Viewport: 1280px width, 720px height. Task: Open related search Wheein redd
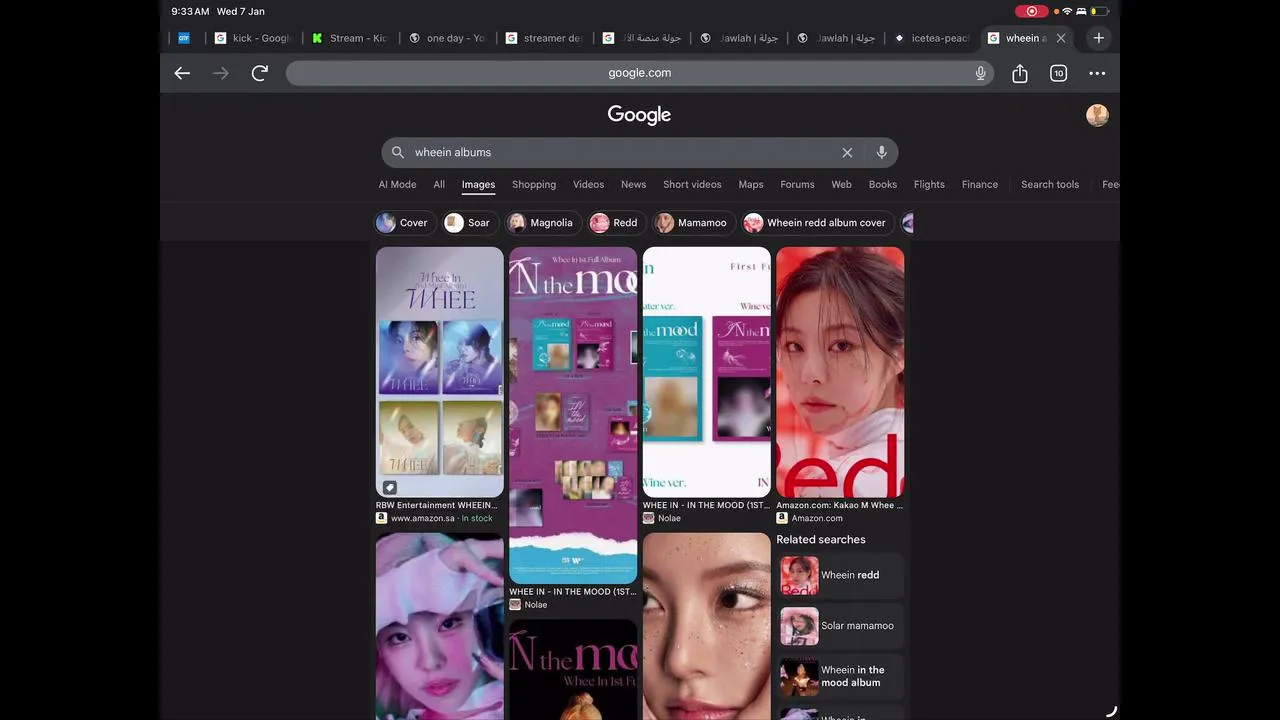click(840, 575)
